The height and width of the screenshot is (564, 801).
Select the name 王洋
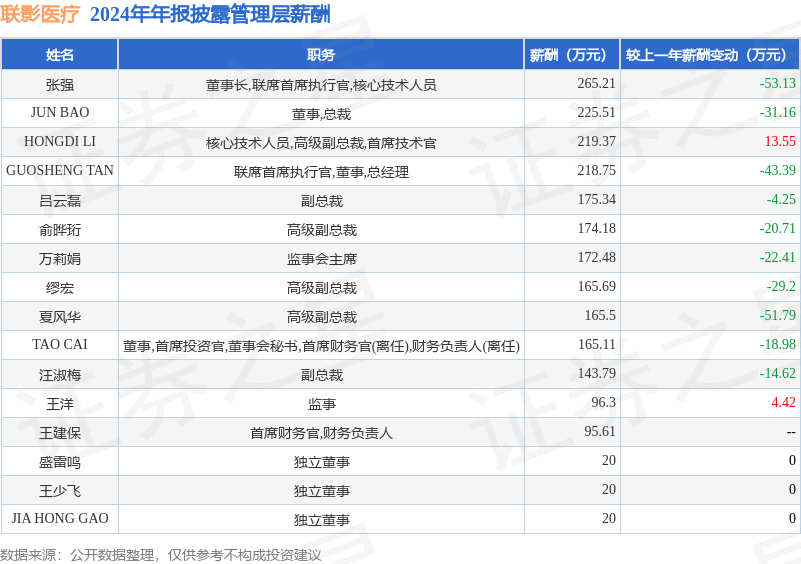click(x=60, y=404)
